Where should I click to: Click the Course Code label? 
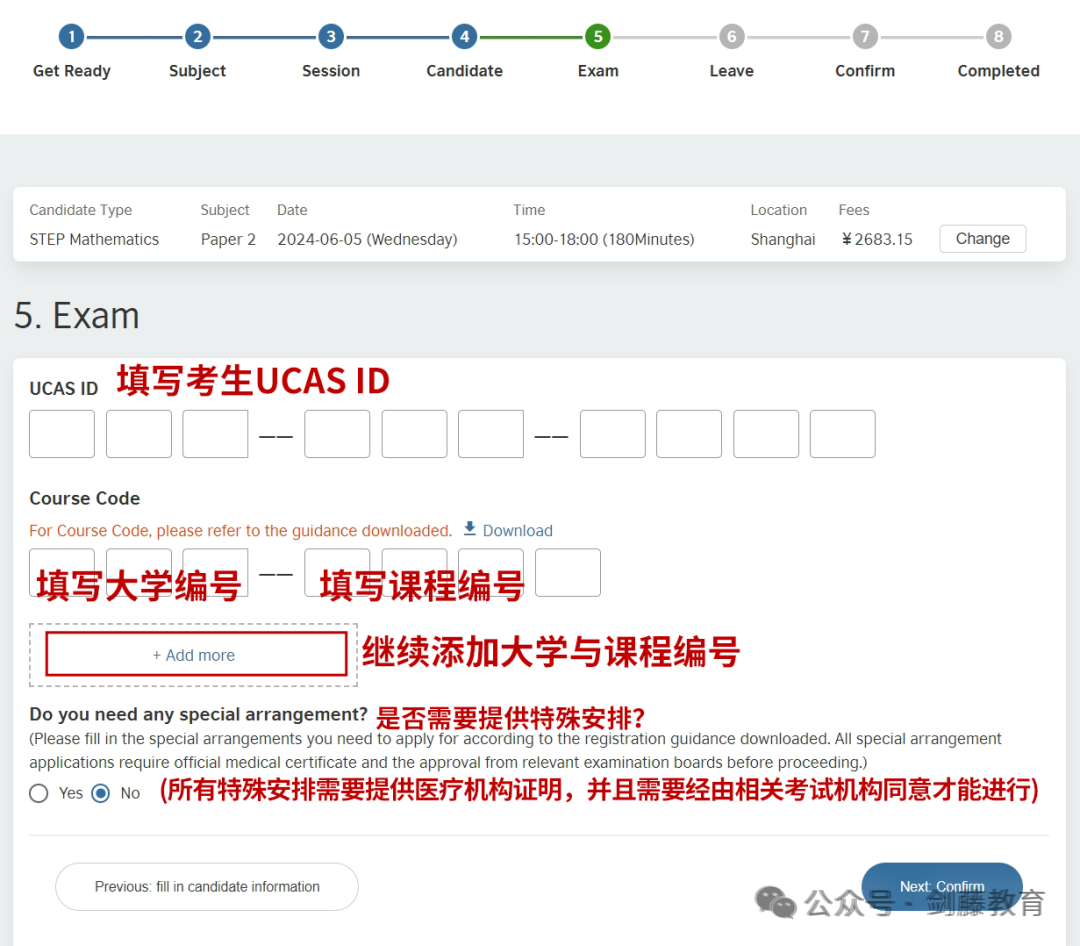pyautogui.click(x=85, y=498)
